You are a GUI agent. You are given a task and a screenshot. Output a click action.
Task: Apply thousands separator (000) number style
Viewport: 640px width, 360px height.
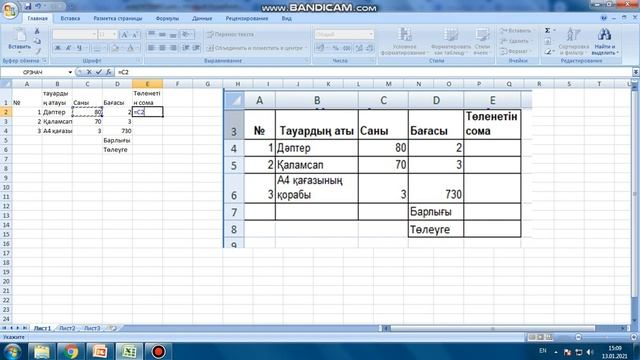click(346, 48)
